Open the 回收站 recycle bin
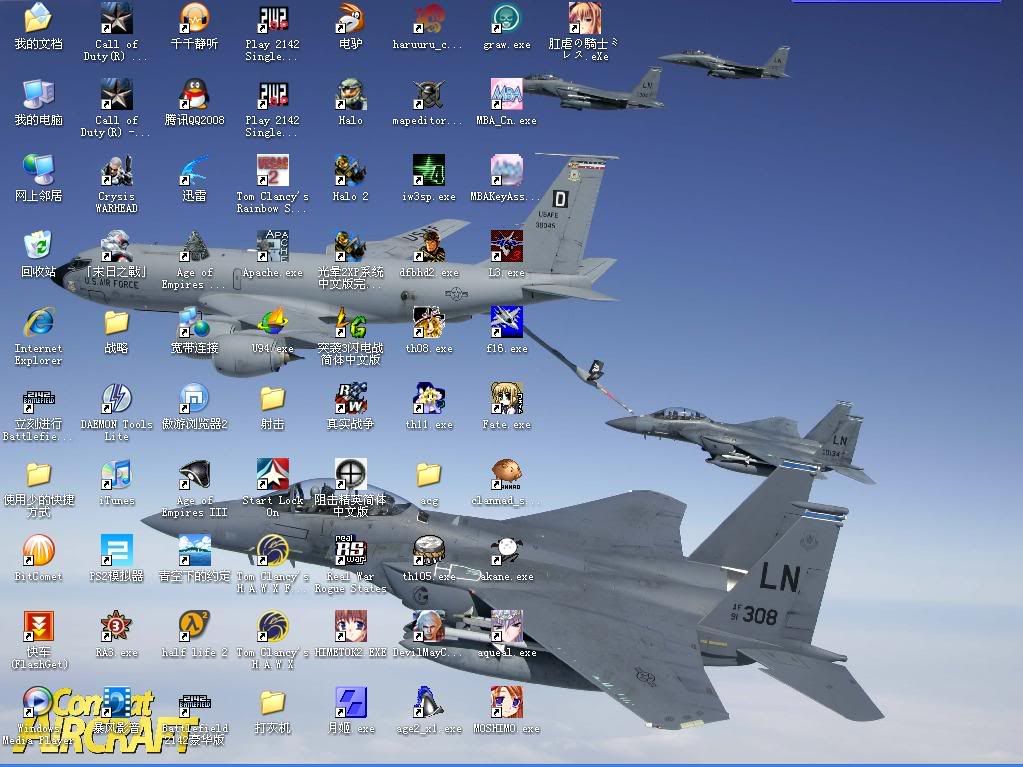The image size is (1023, 767). (x=38, y=247)
